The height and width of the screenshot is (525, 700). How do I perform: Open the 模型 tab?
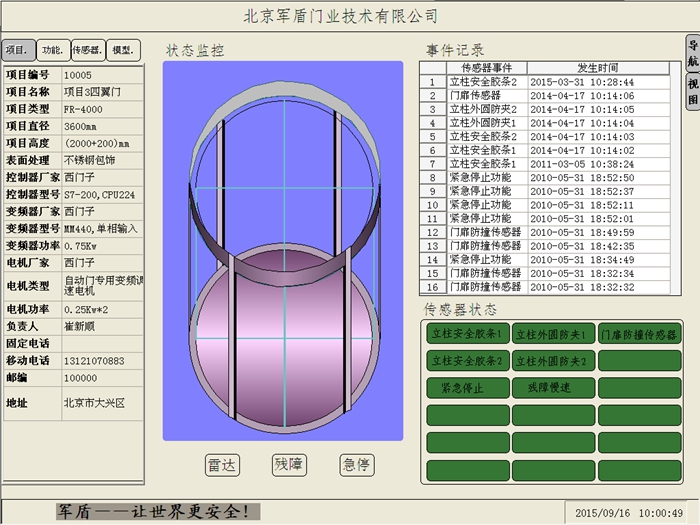tap(121, 50)
